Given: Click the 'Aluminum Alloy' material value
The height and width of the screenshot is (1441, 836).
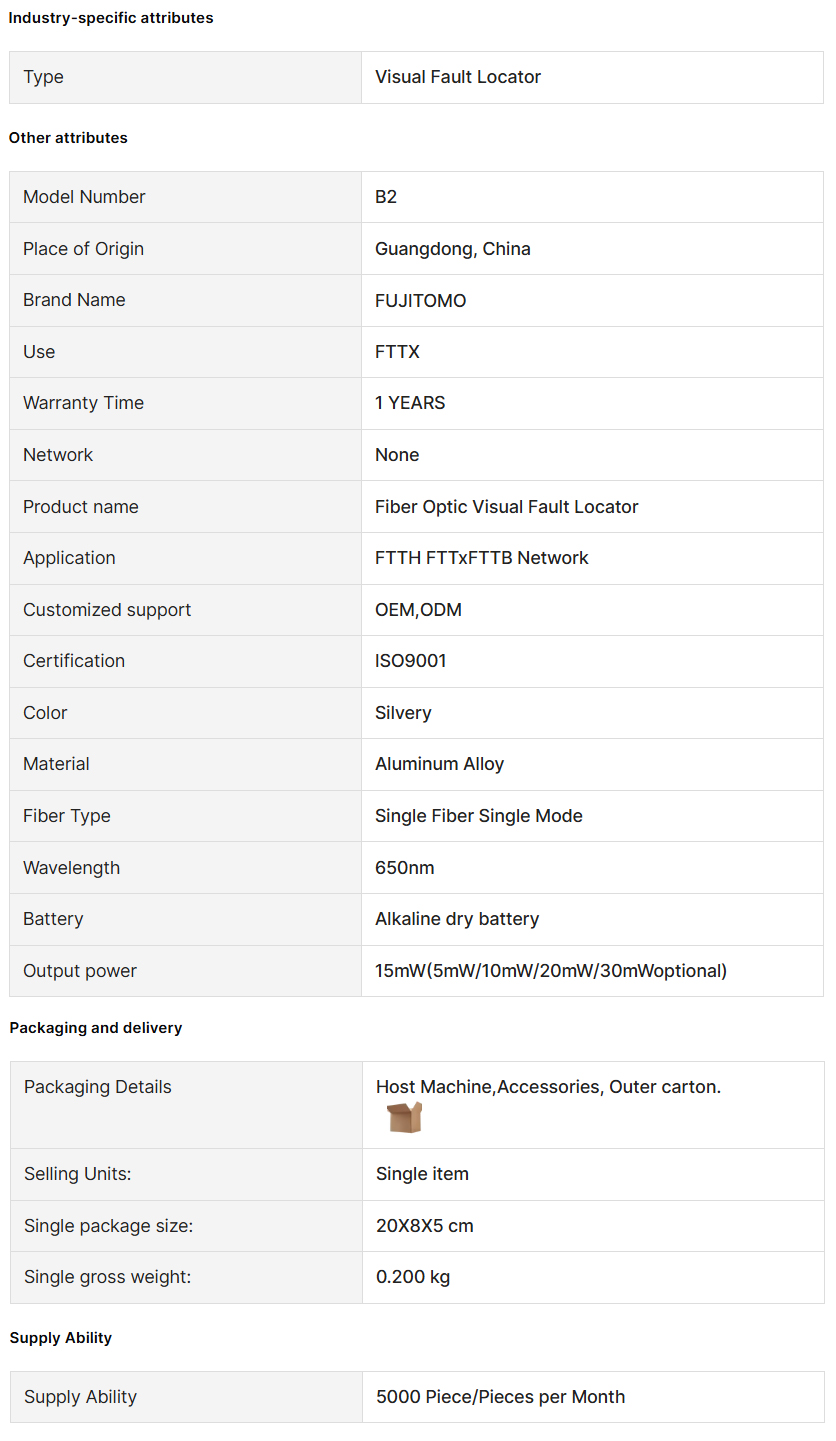Looking at the screenshot, I should [440, 764].
